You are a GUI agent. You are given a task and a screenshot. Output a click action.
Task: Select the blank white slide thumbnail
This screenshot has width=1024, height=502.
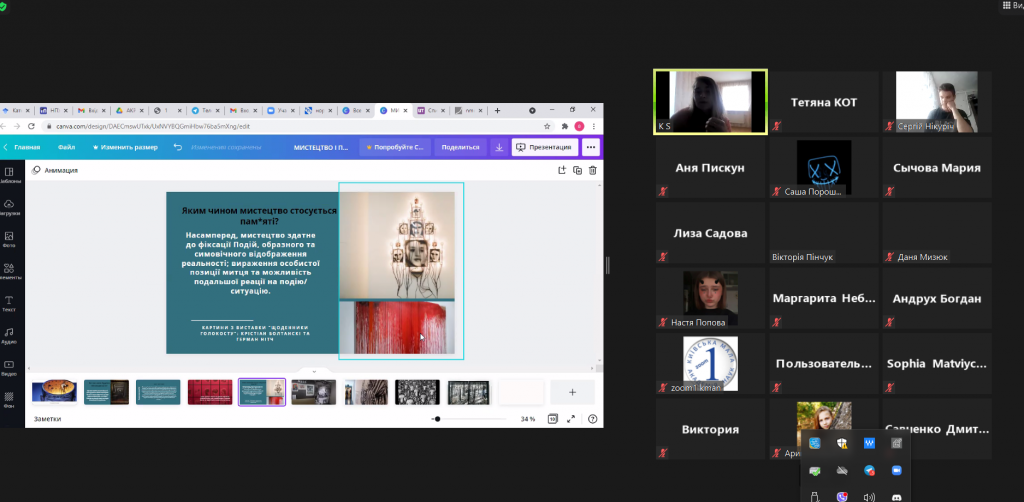[520, 392]
